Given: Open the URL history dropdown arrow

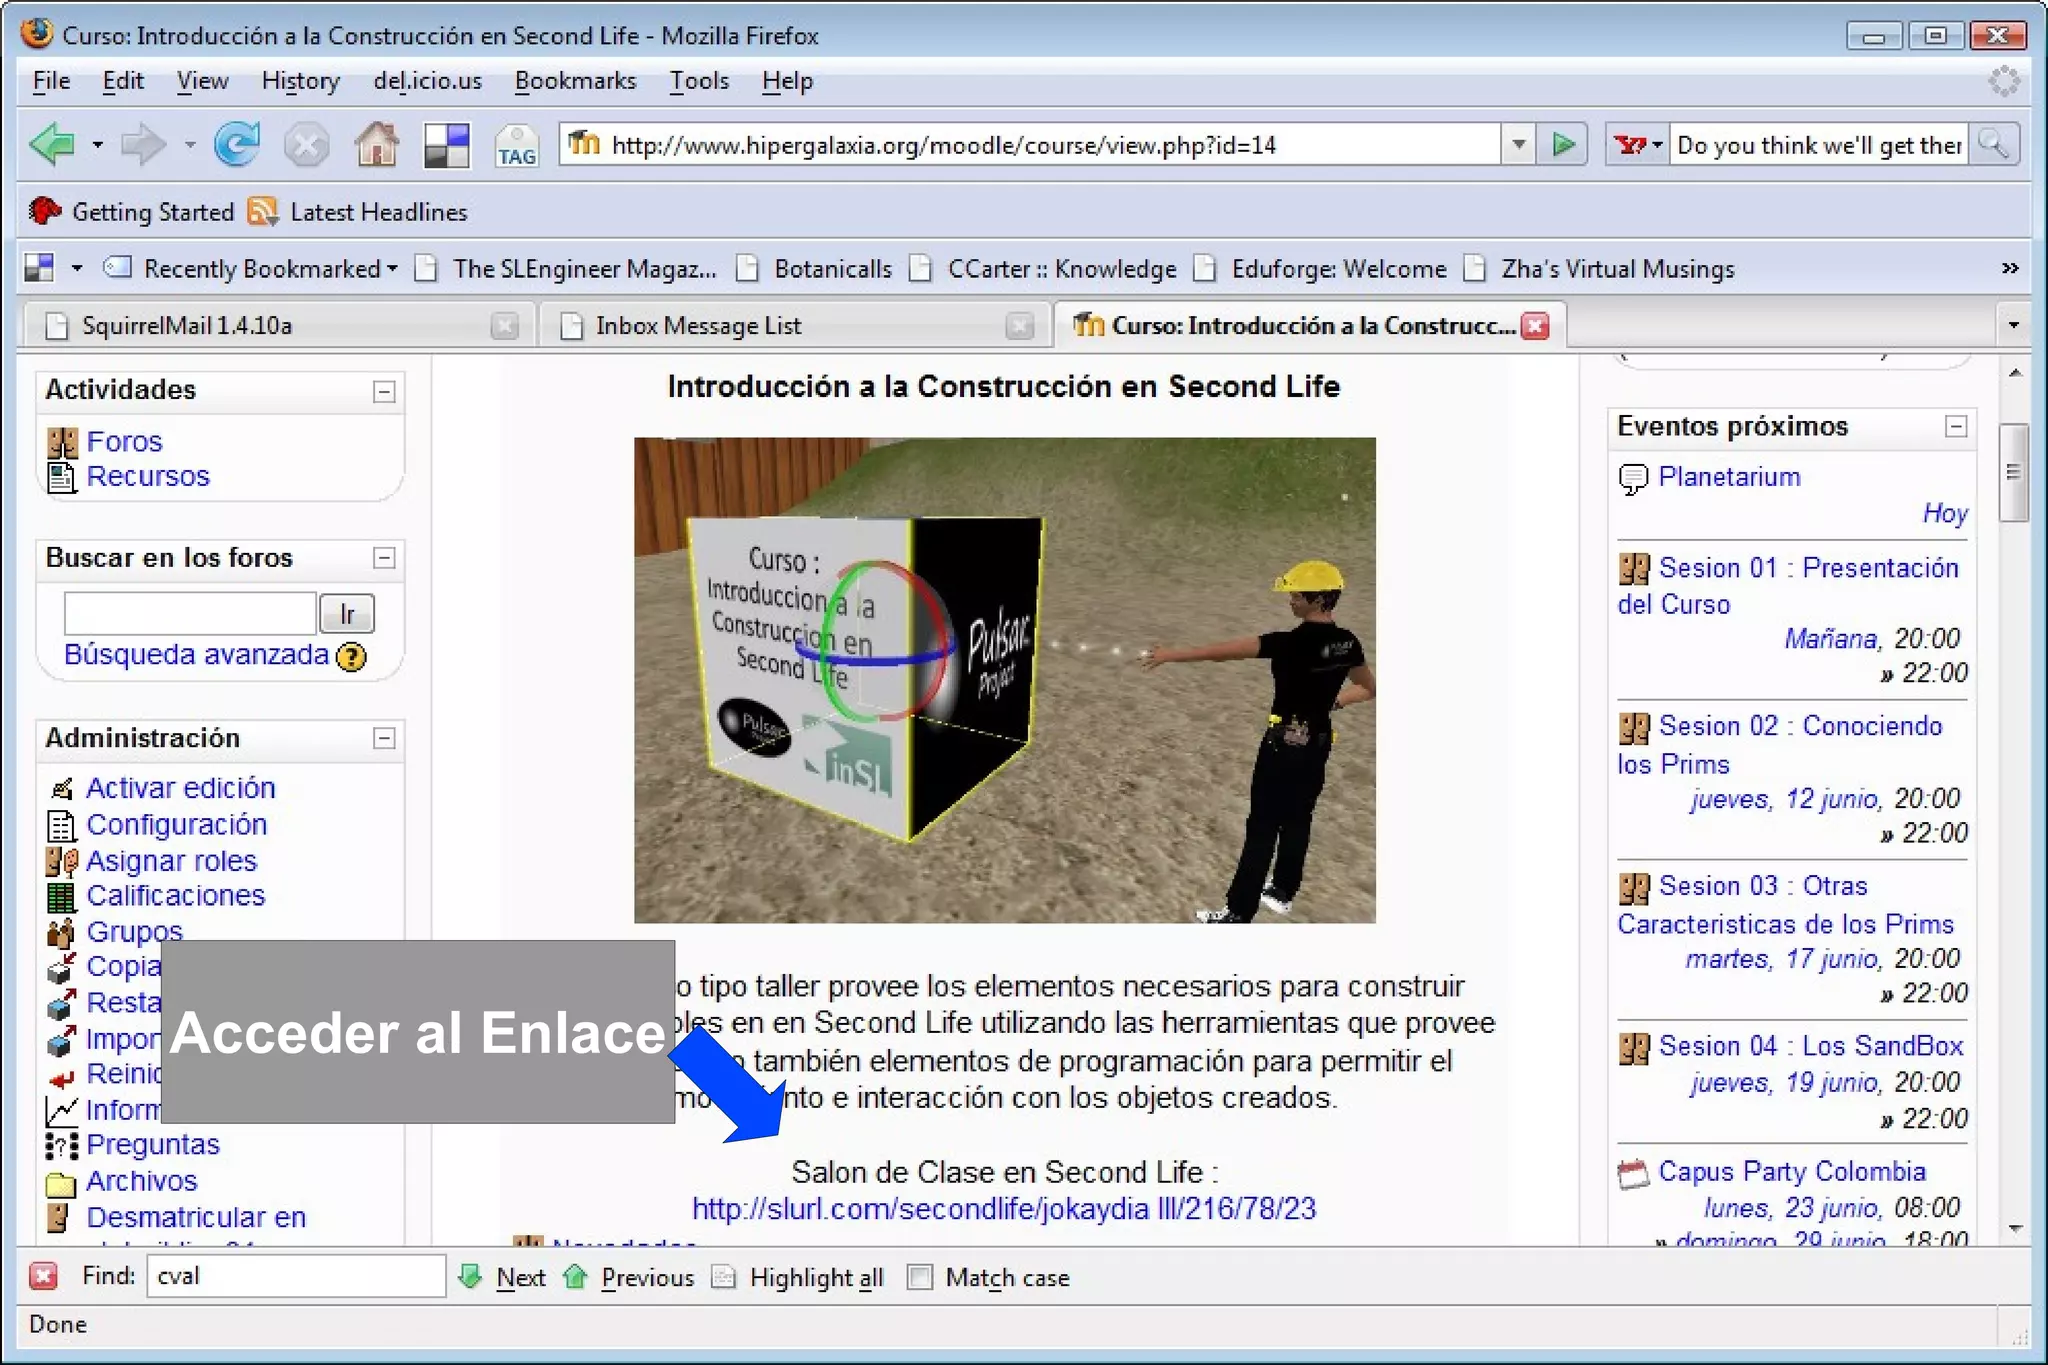Looking at the screenshot, I should coord(1518,145).
